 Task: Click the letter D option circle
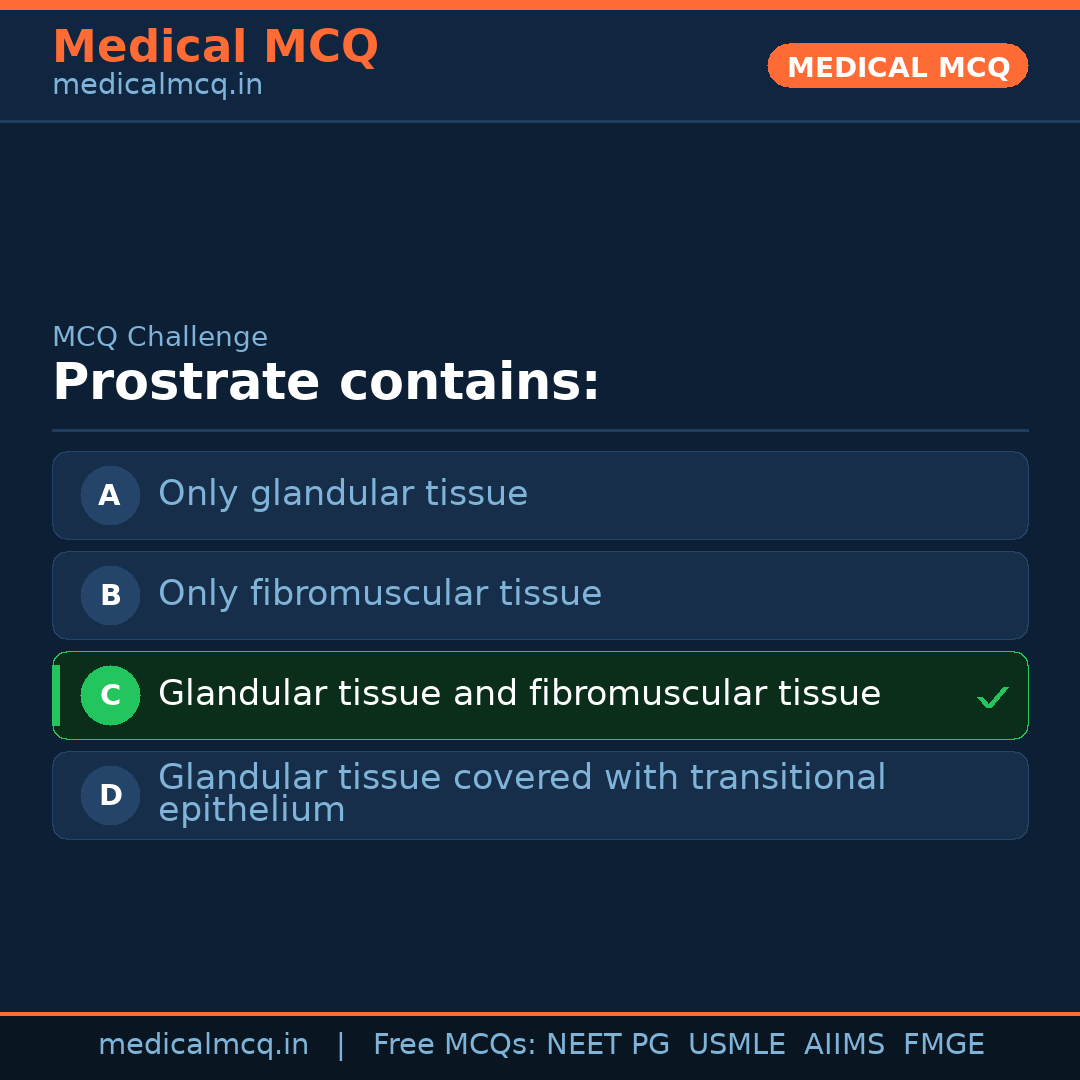(x=110, y=795)
